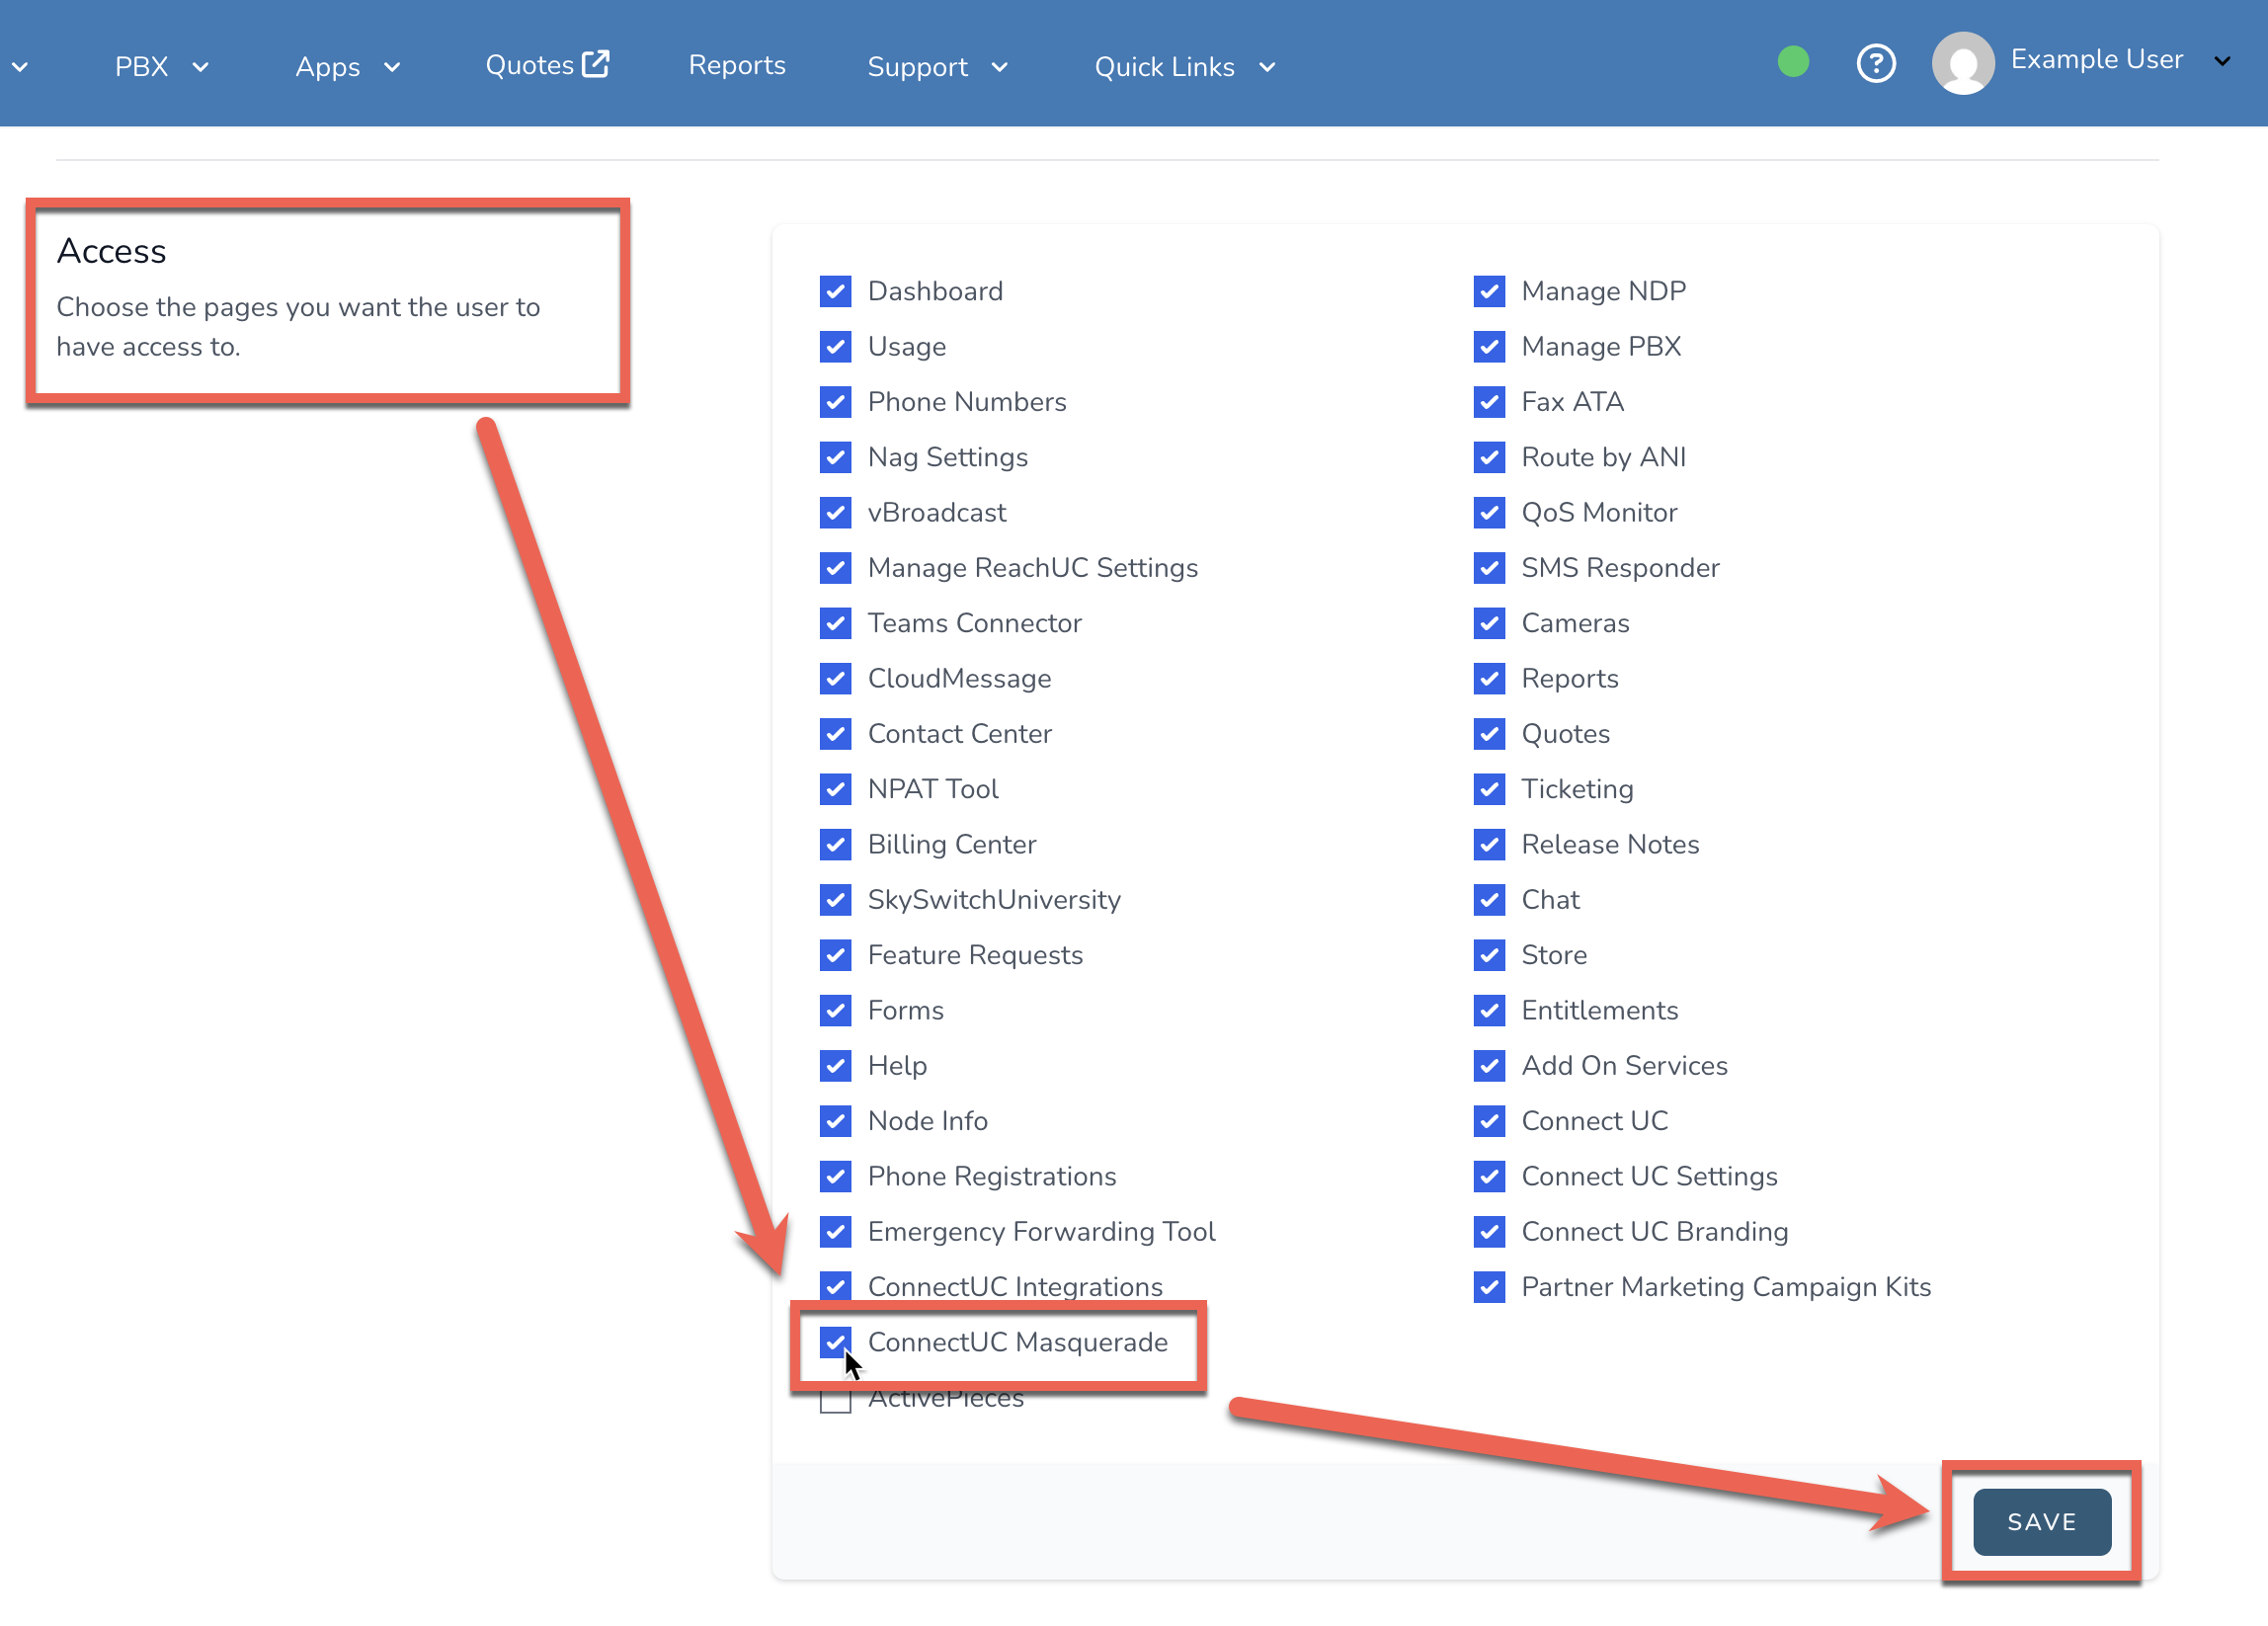Toggle the Nag Settings checkbox
This screenshot has height=1626, width=2268.
tap(836, 457)
